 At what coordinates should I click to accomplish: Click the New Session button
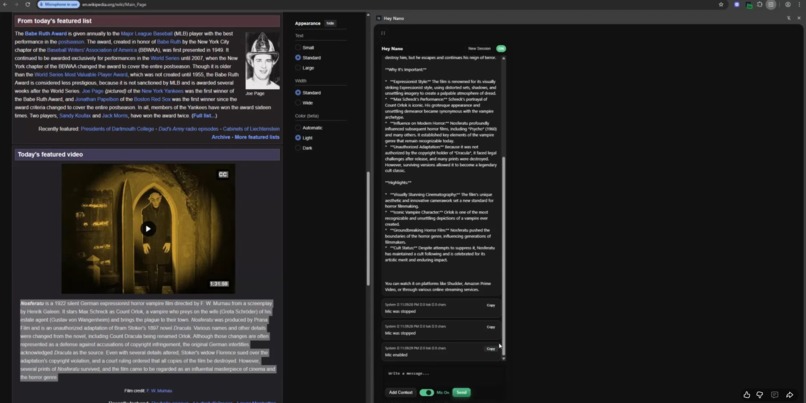pos(479,49)
